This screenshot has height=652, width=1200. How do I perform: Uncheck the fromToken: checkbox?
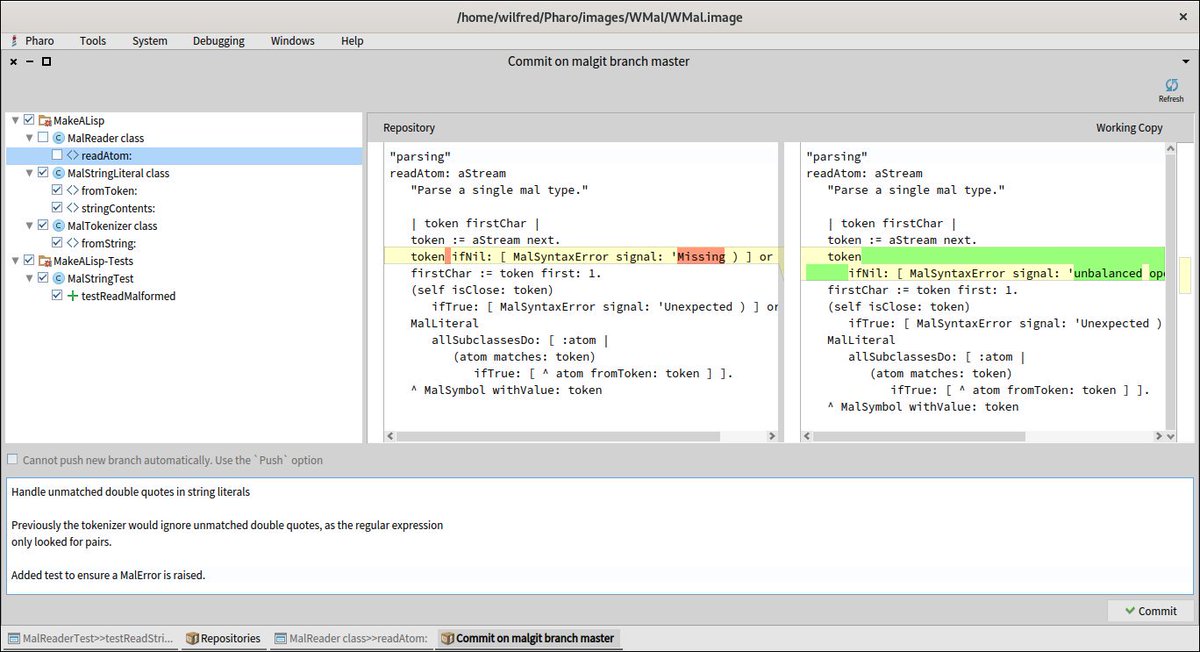click(x=57, y=190)
